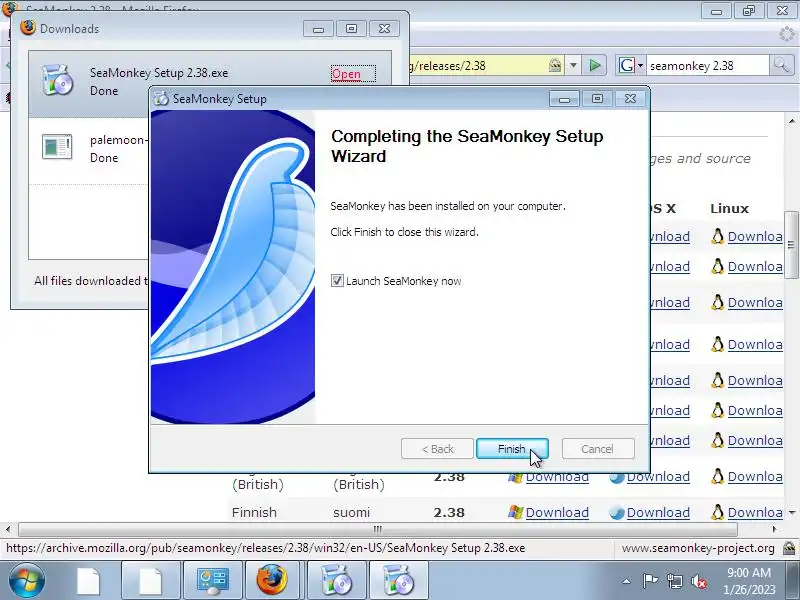
Task: Minimize the SeaMonkey Setup window
Action: 564,98
